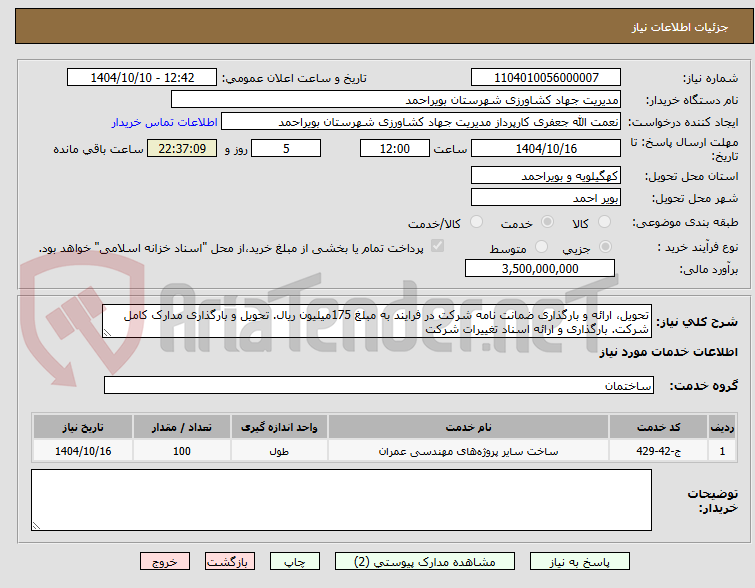The height and width of the screenshot is (588, 755).
Task: Click service code cell ج-42-429
Action: (x=658, y=451)
